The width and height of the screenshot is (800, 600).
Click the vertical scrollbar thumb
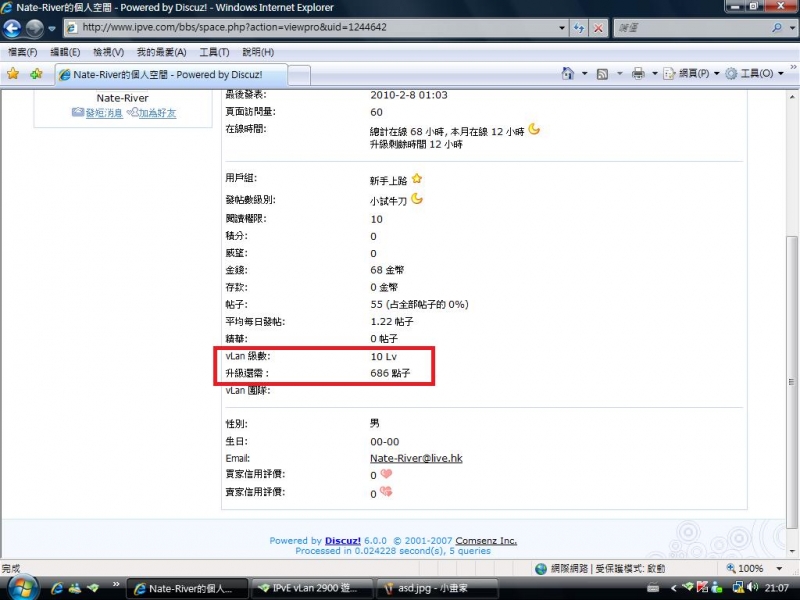point(792,383)
